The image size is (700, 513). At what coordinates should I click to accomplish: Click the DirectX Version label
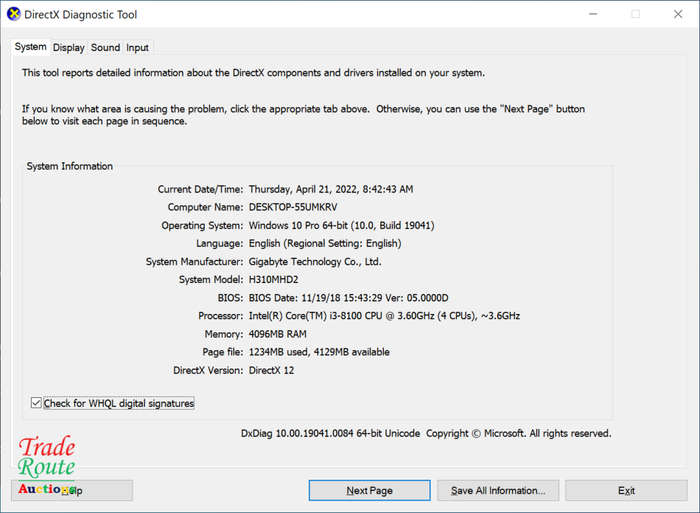(x=208, y=370)
